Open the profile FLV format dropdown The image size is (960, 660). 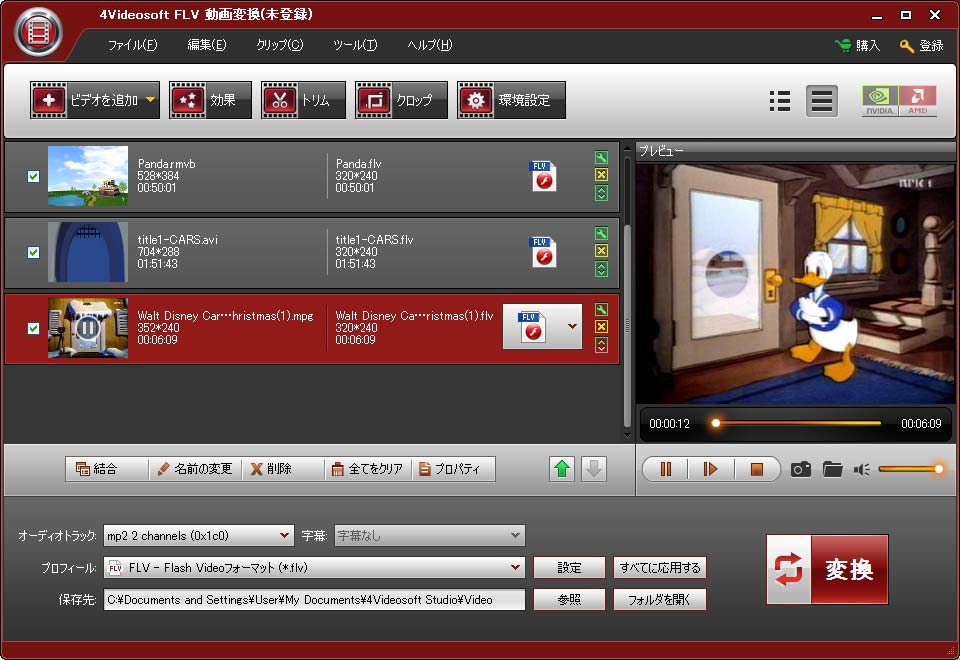(515, 567)
